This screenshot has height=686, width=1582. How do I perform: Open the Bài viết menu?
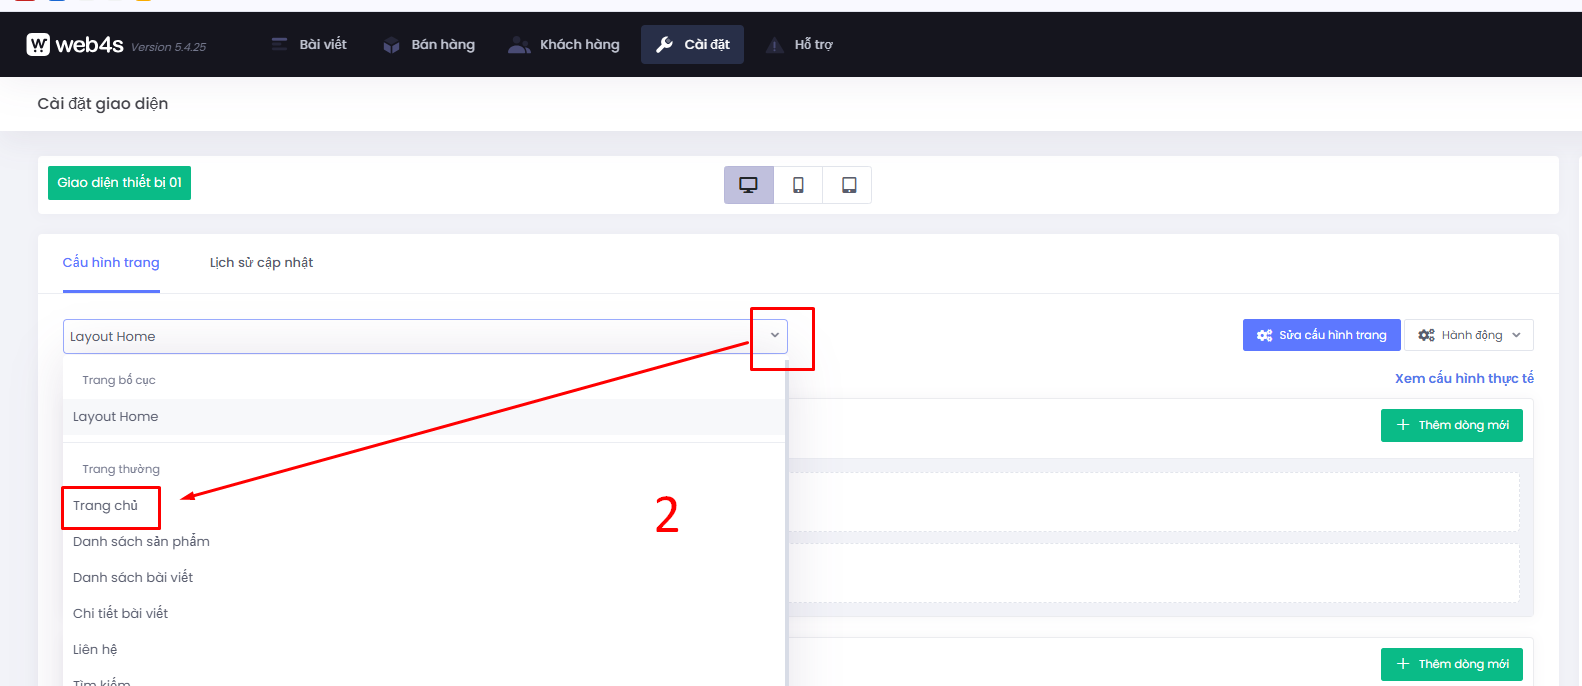[x=310, y=45]
